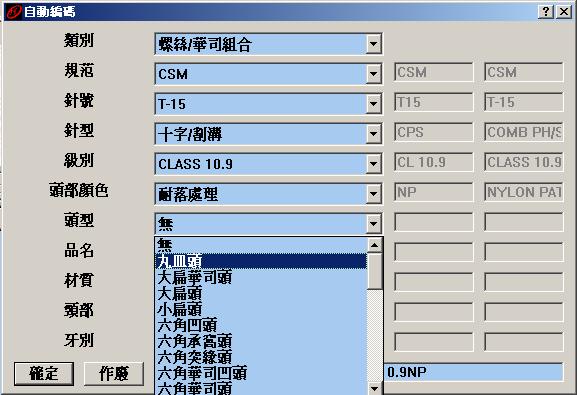Expand the 針型 十字/割溝 dropdown arrow
This screenshot has width=577, height=395.
tap(373, 134)
